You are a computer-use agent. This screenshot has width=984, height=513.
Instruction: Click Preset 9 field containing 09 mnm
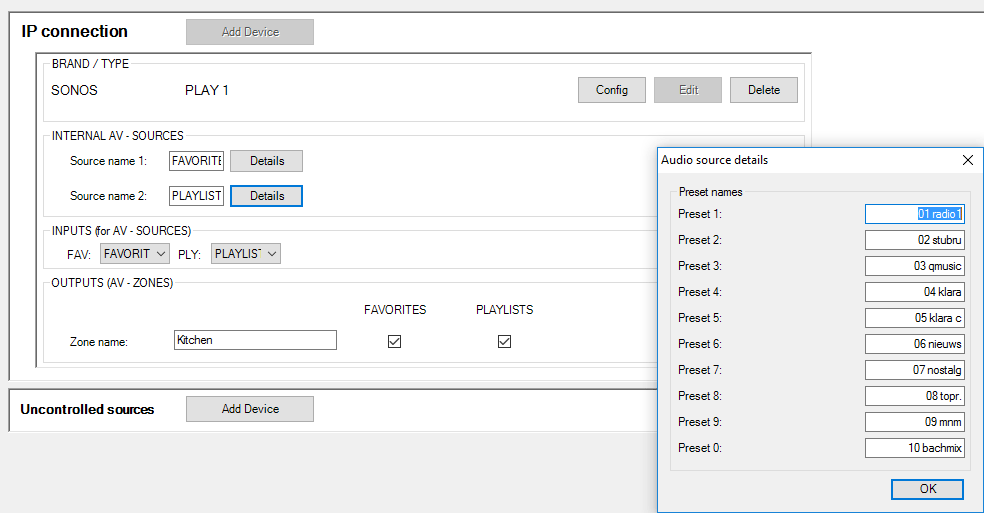coord(914,422)
